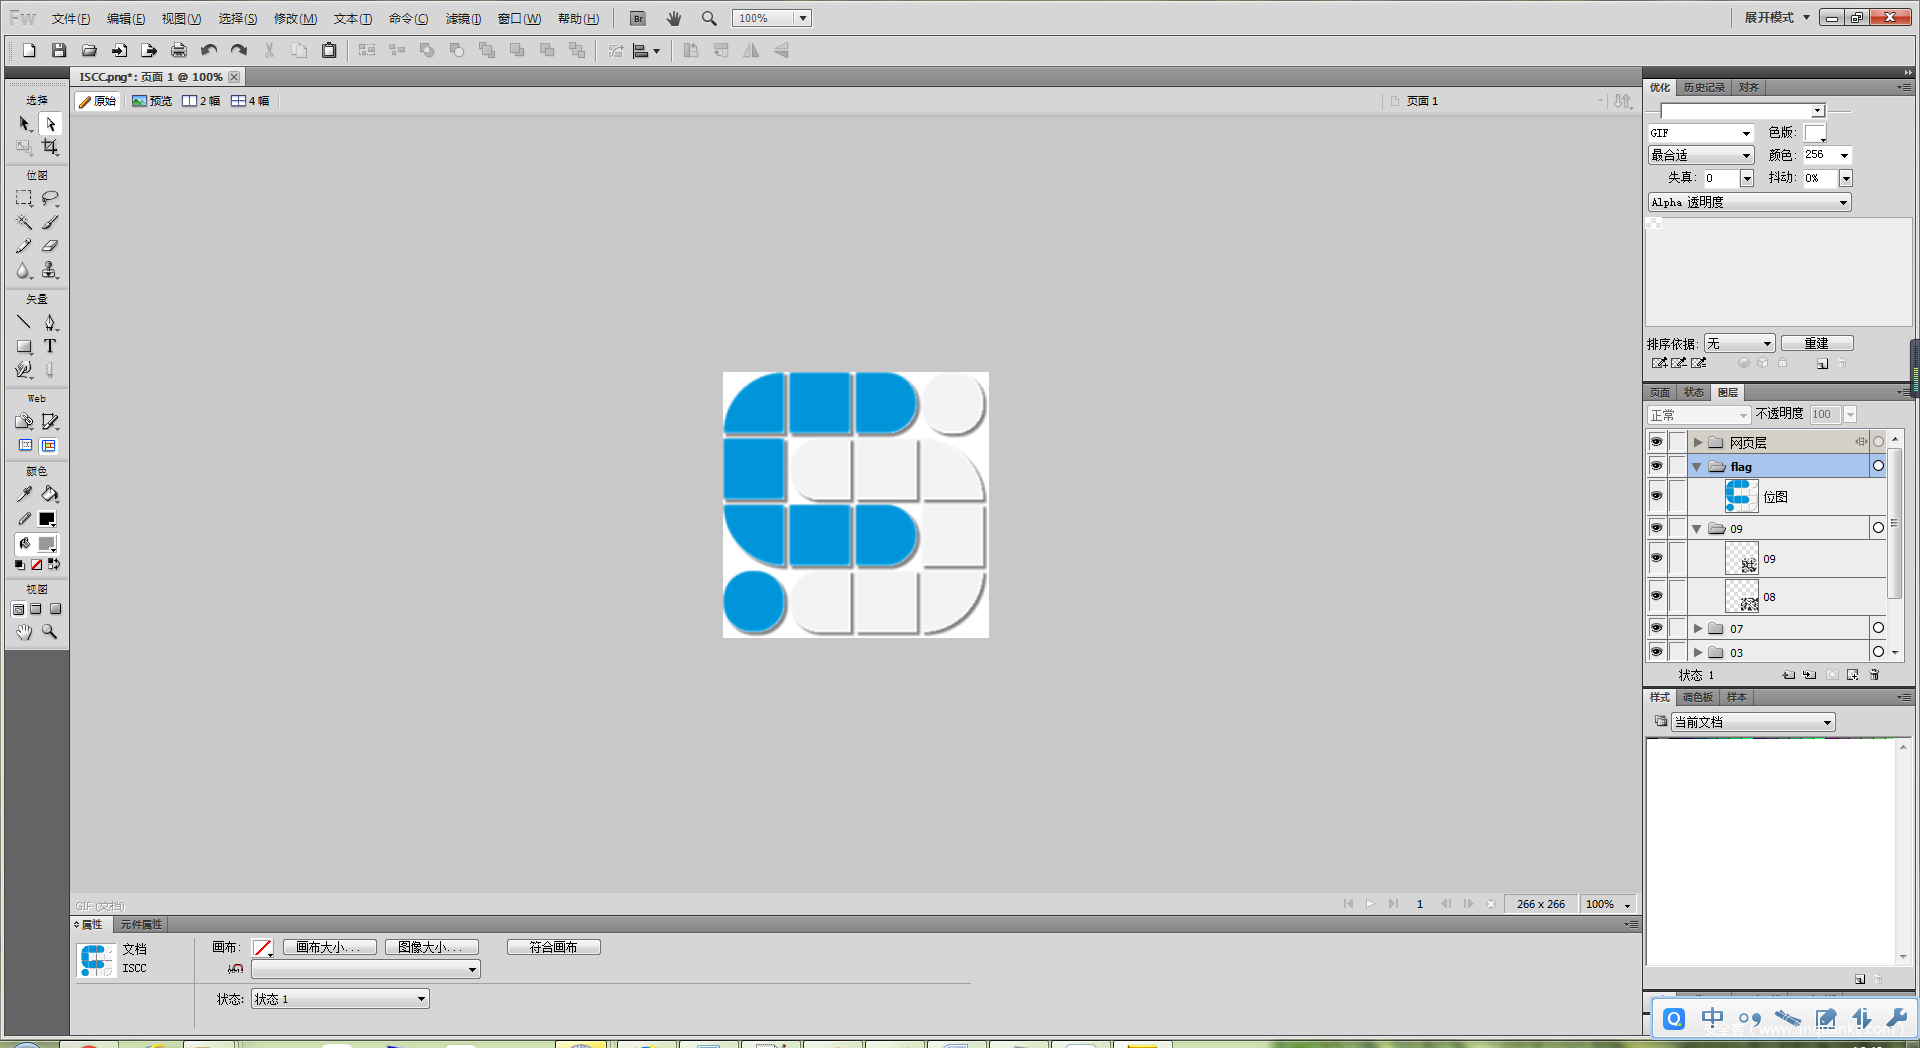Image resolution: width=1920 pixels, height=1048 pixels.
Task: Click the 符合画布 button
Action: pyautogui.click(x=553, y=947)
